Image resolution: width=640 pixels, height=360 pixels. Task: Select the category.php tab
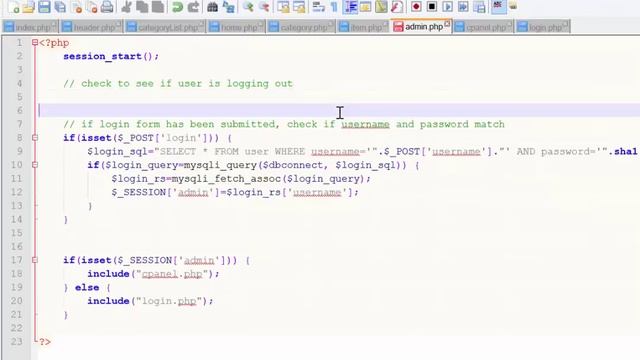coord(301,27)
